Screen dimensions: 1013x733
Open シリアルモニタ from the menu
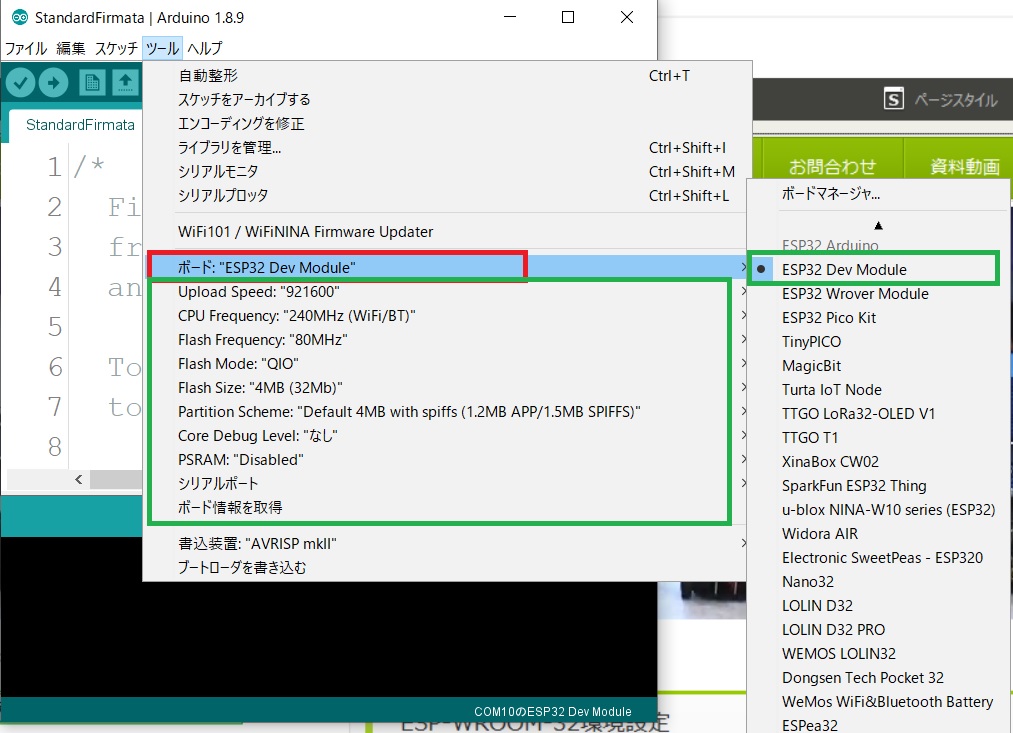click(447, 171)
